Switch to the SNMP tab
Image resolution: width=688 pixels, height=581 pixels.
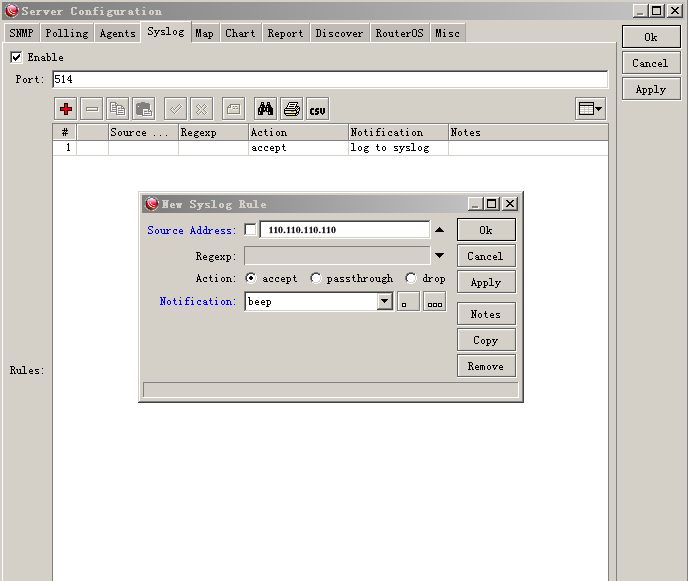coord(22,33)
